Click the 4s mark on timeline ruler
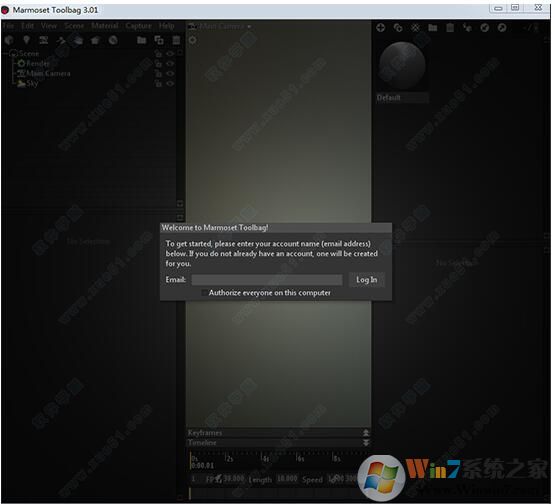 coord(266,459)
